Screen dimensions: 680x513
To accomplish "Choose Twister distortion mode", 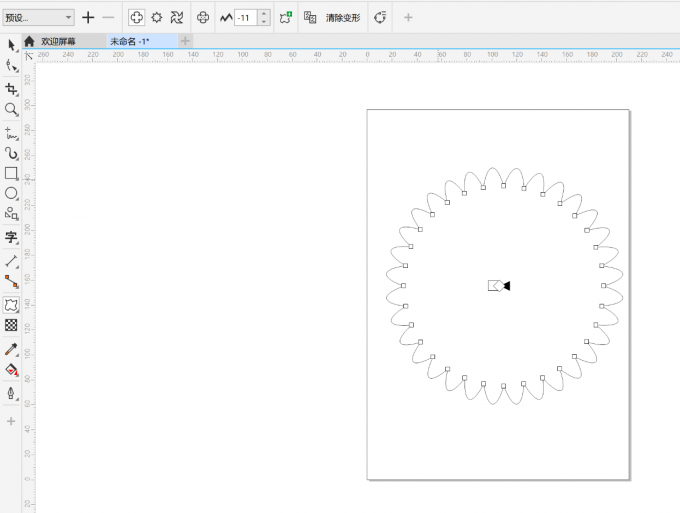I will (177, 17).
